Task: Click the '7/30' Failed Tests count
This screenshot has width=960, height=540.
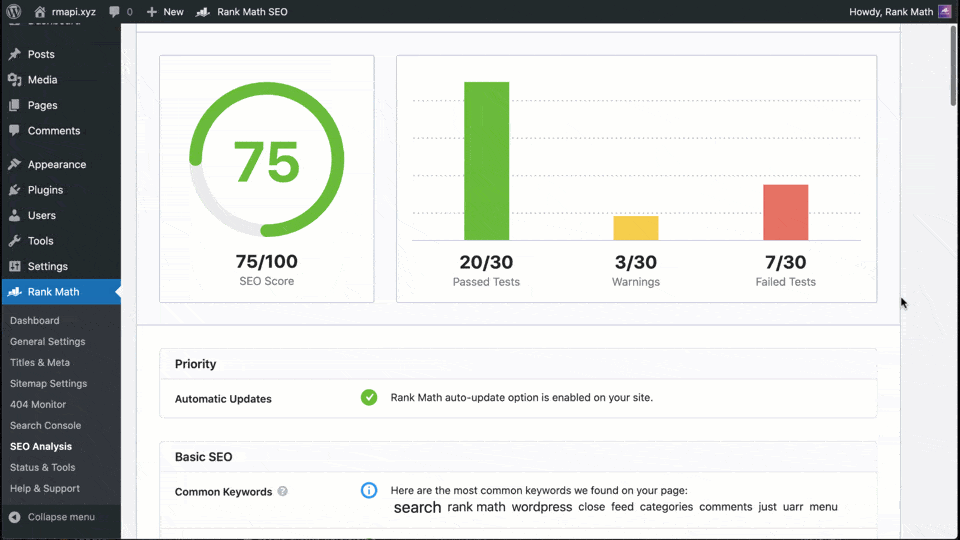Action: click(x=786, y=262)
